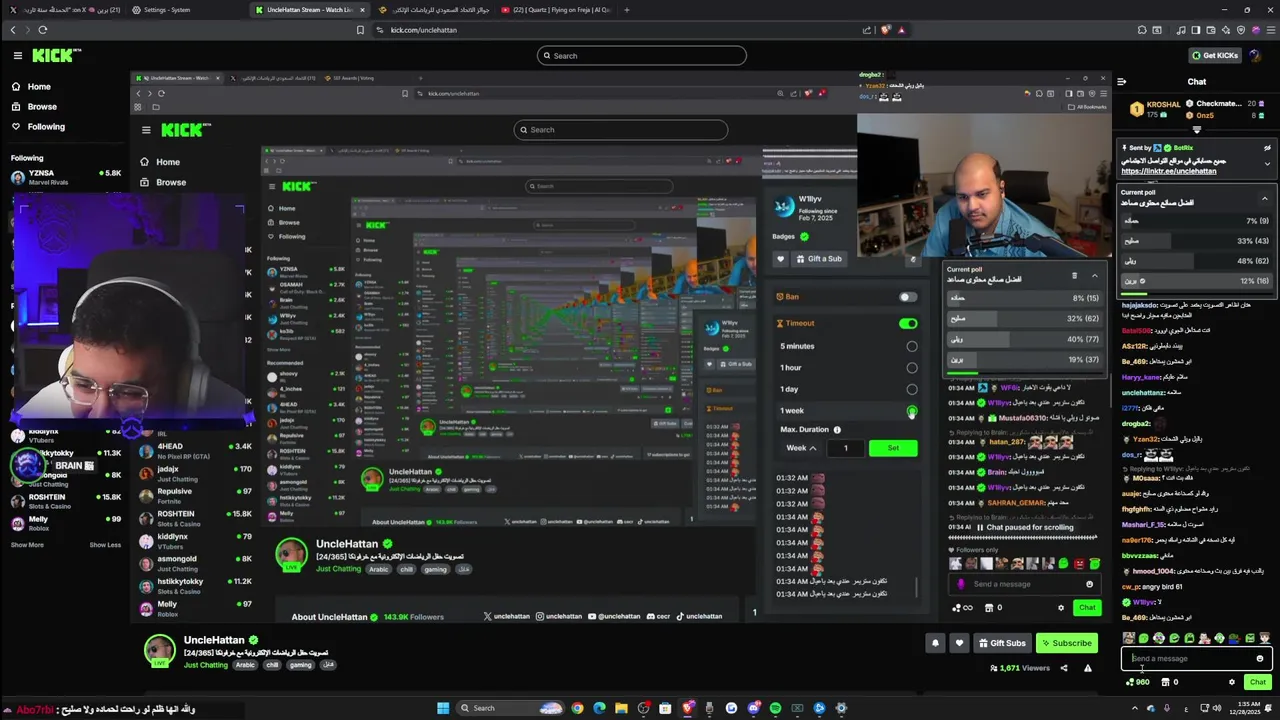Launch Google Chrome from the taskbar
Image resolution: width=1280 pixels, height=720 pixels.
point(577,708)
